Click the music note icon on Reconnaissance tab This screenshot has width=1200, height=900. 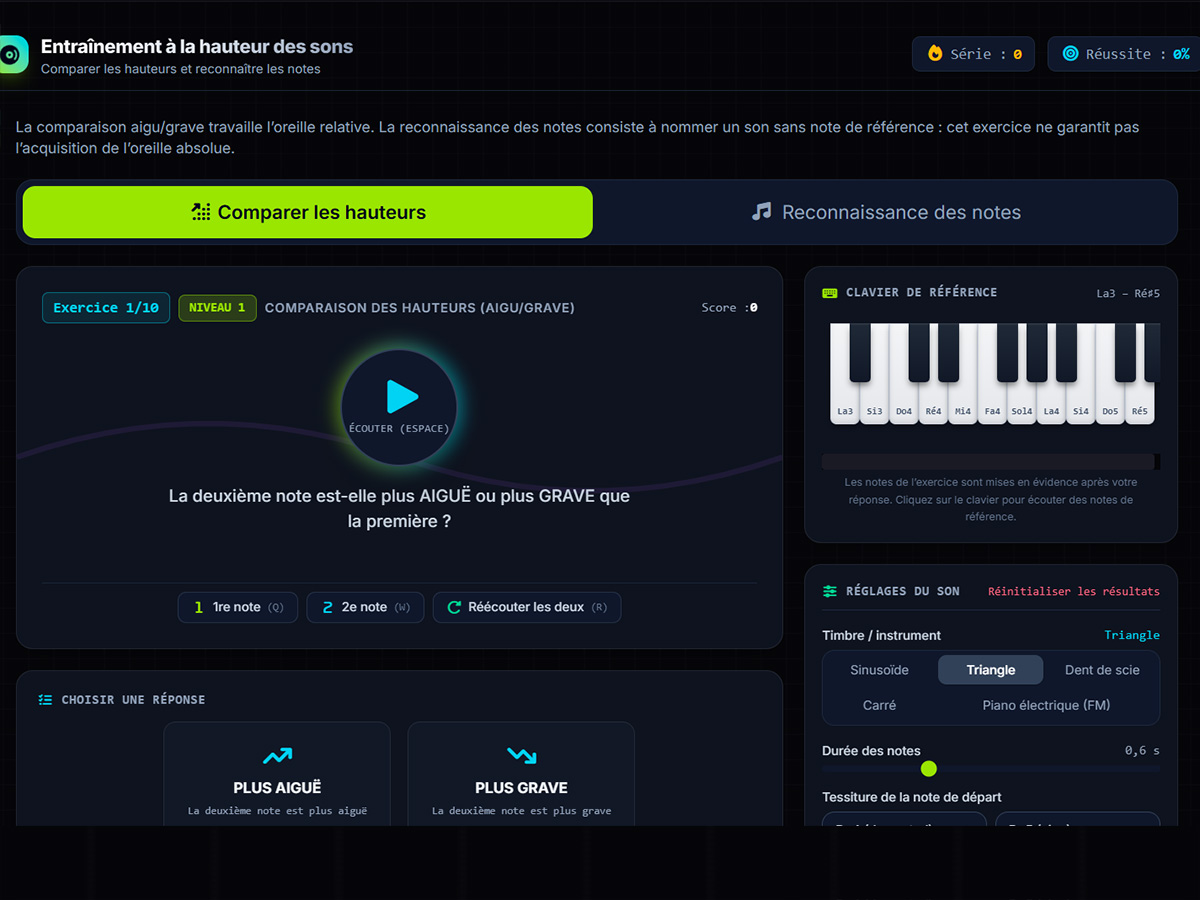tap(762, 212)
